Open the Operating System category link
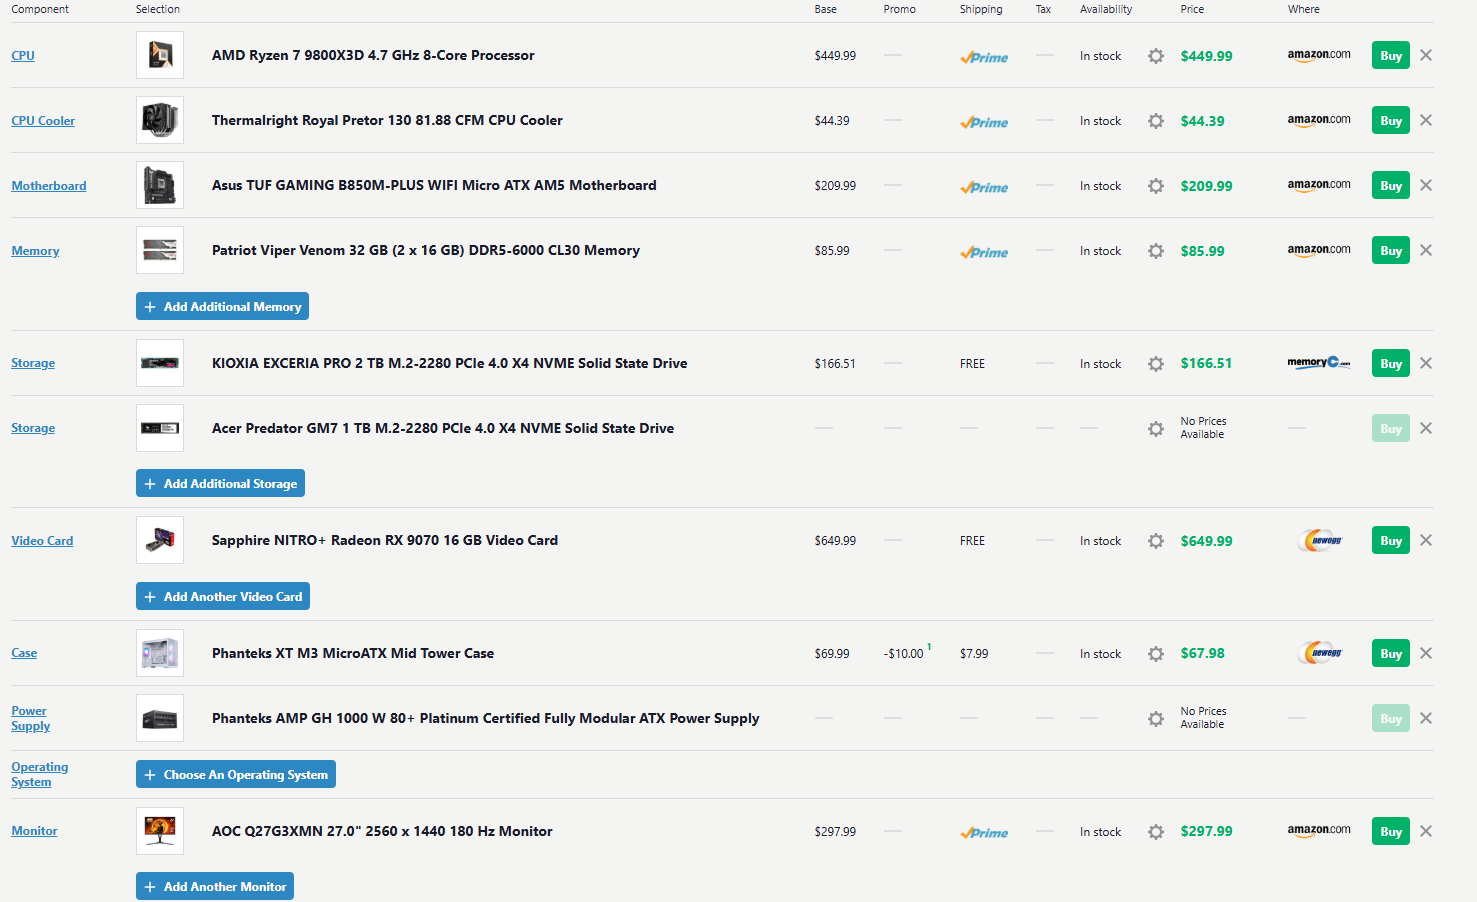Image resolution: width=1477 pixels, height=902 pixels. click(x=40, y=774)
